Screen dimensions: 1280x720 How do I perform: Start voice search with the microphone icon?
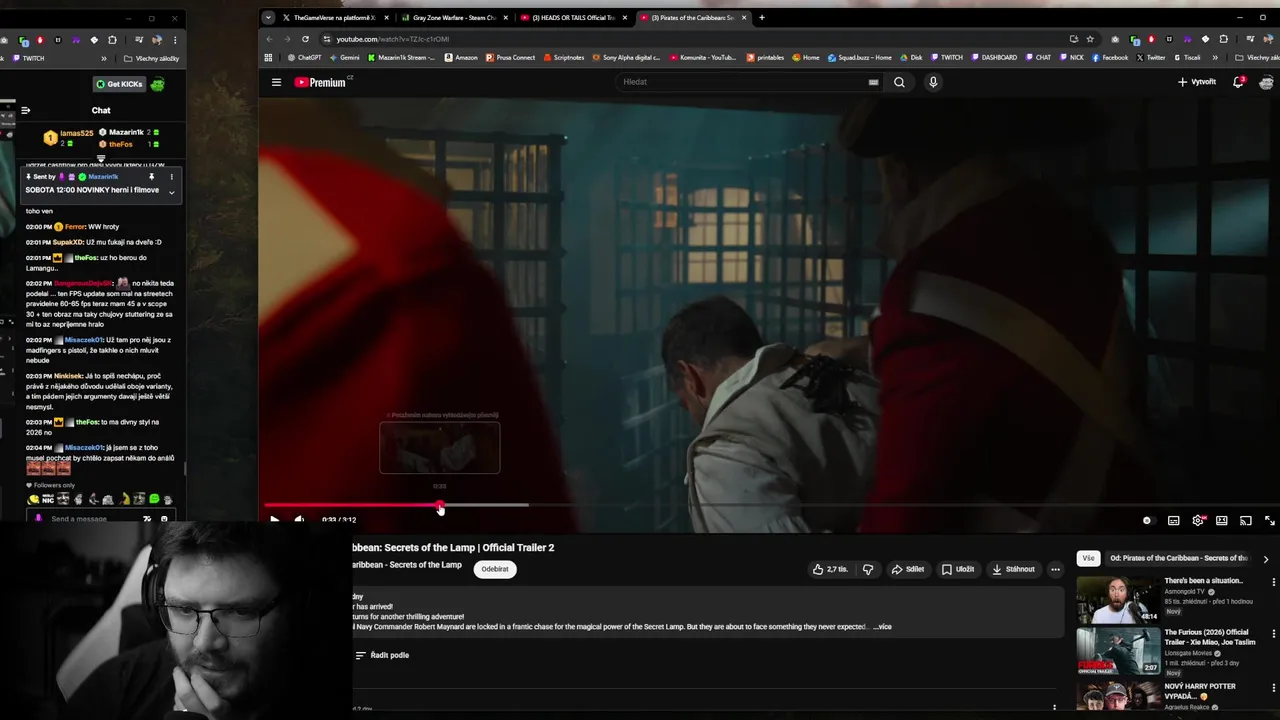tap(933, 82)
